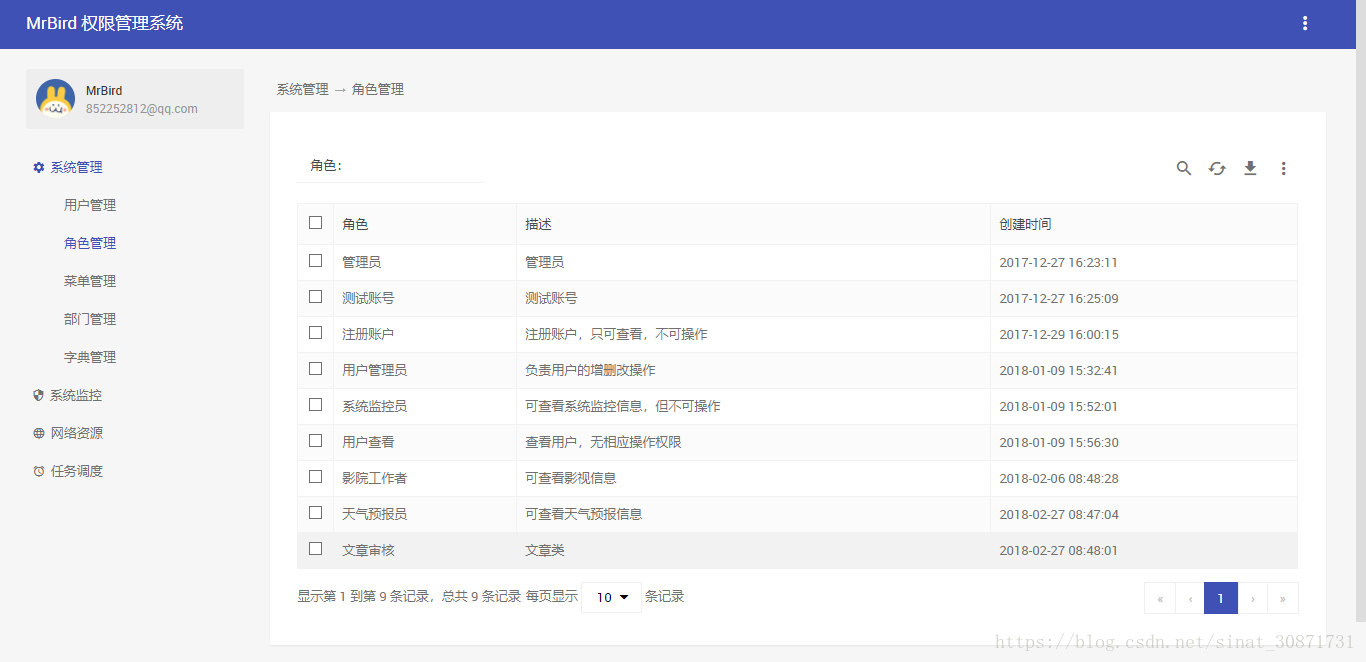
Task: Click 查看用户，无相应操作权限 description
Action: (x=603, y=442)
